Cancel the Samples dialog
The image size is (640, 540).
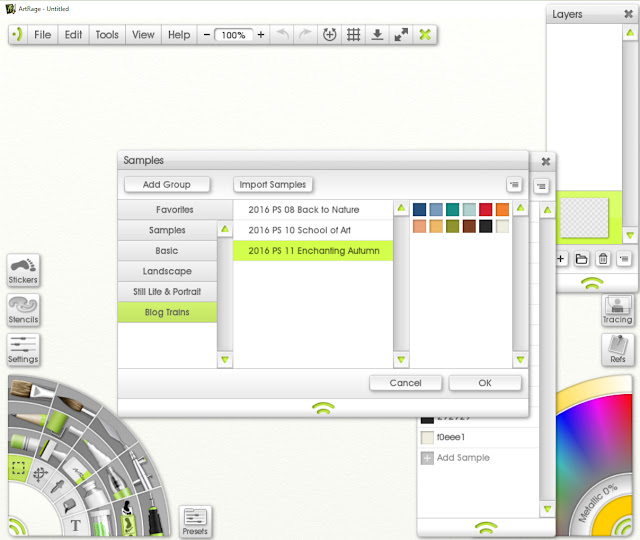(x=405, y=383)
